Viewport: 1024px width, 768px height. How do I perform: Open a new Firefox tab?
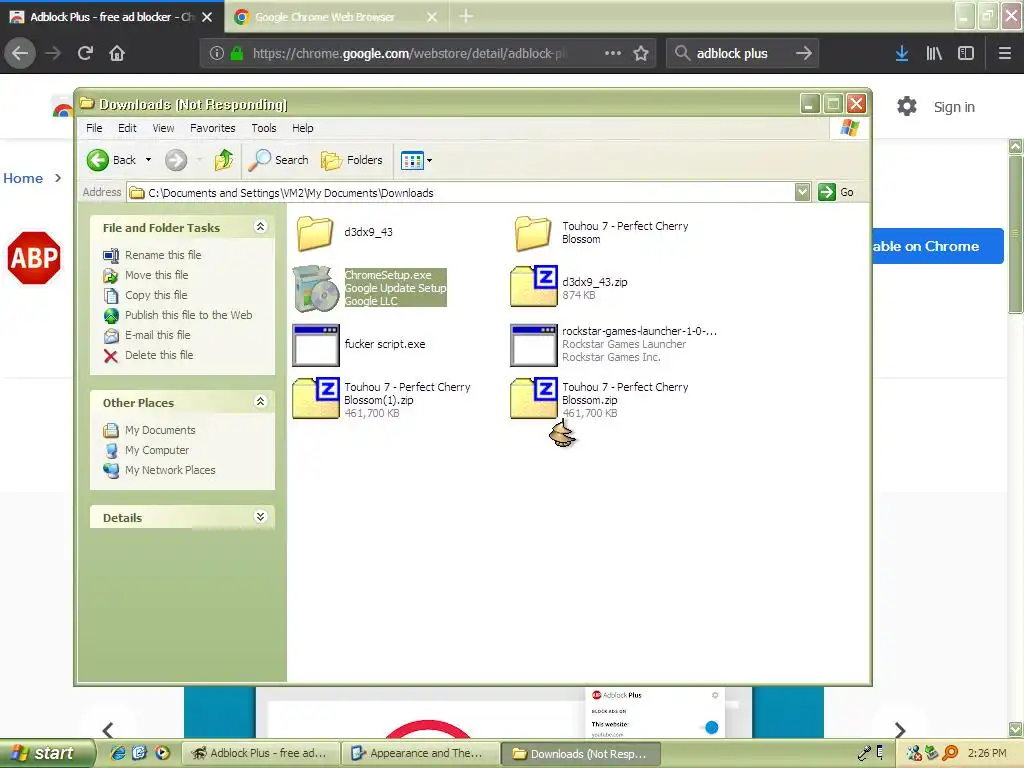coord(466,16)
